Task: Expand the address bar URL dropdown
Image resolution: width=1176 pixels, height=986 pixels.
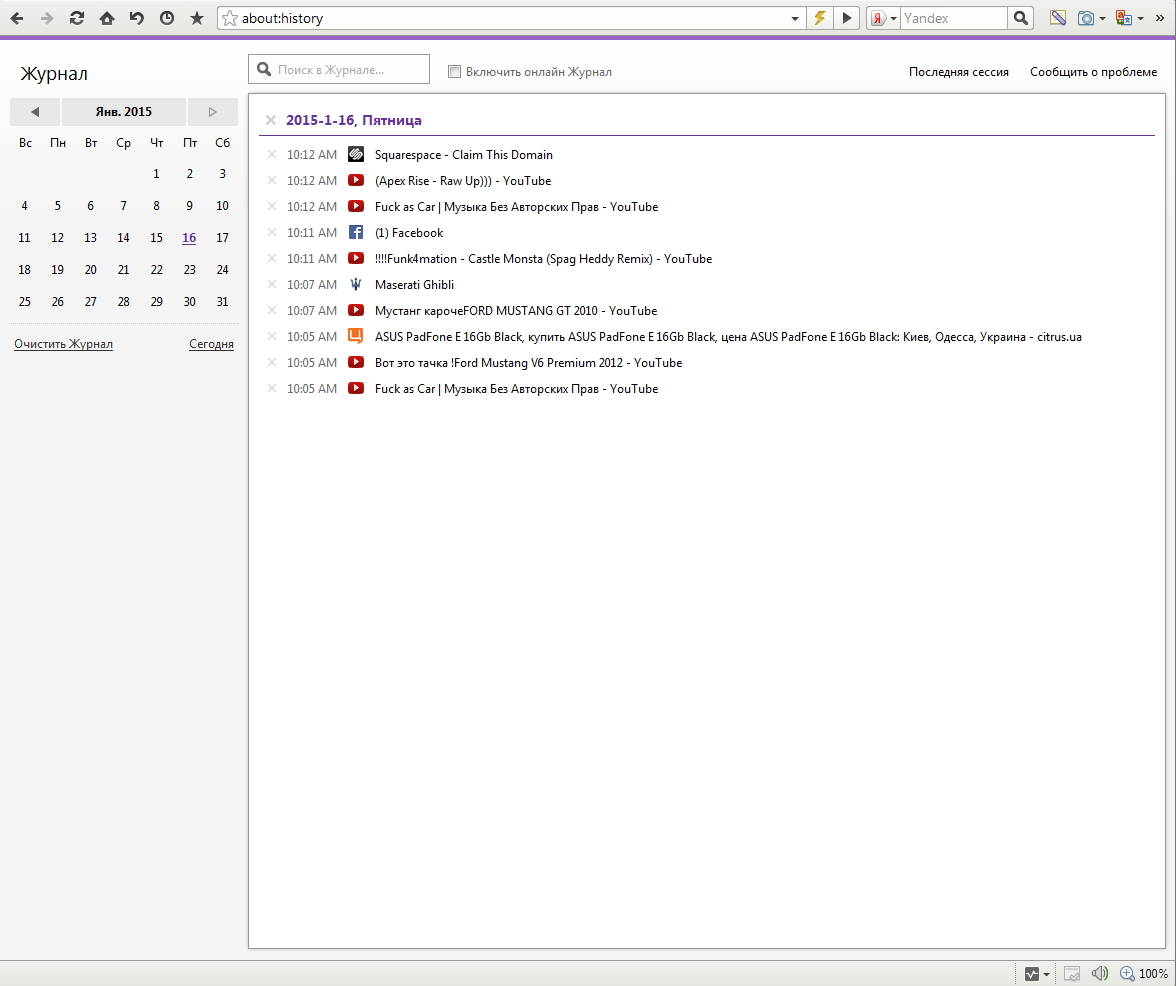Action: click(795, 18)
